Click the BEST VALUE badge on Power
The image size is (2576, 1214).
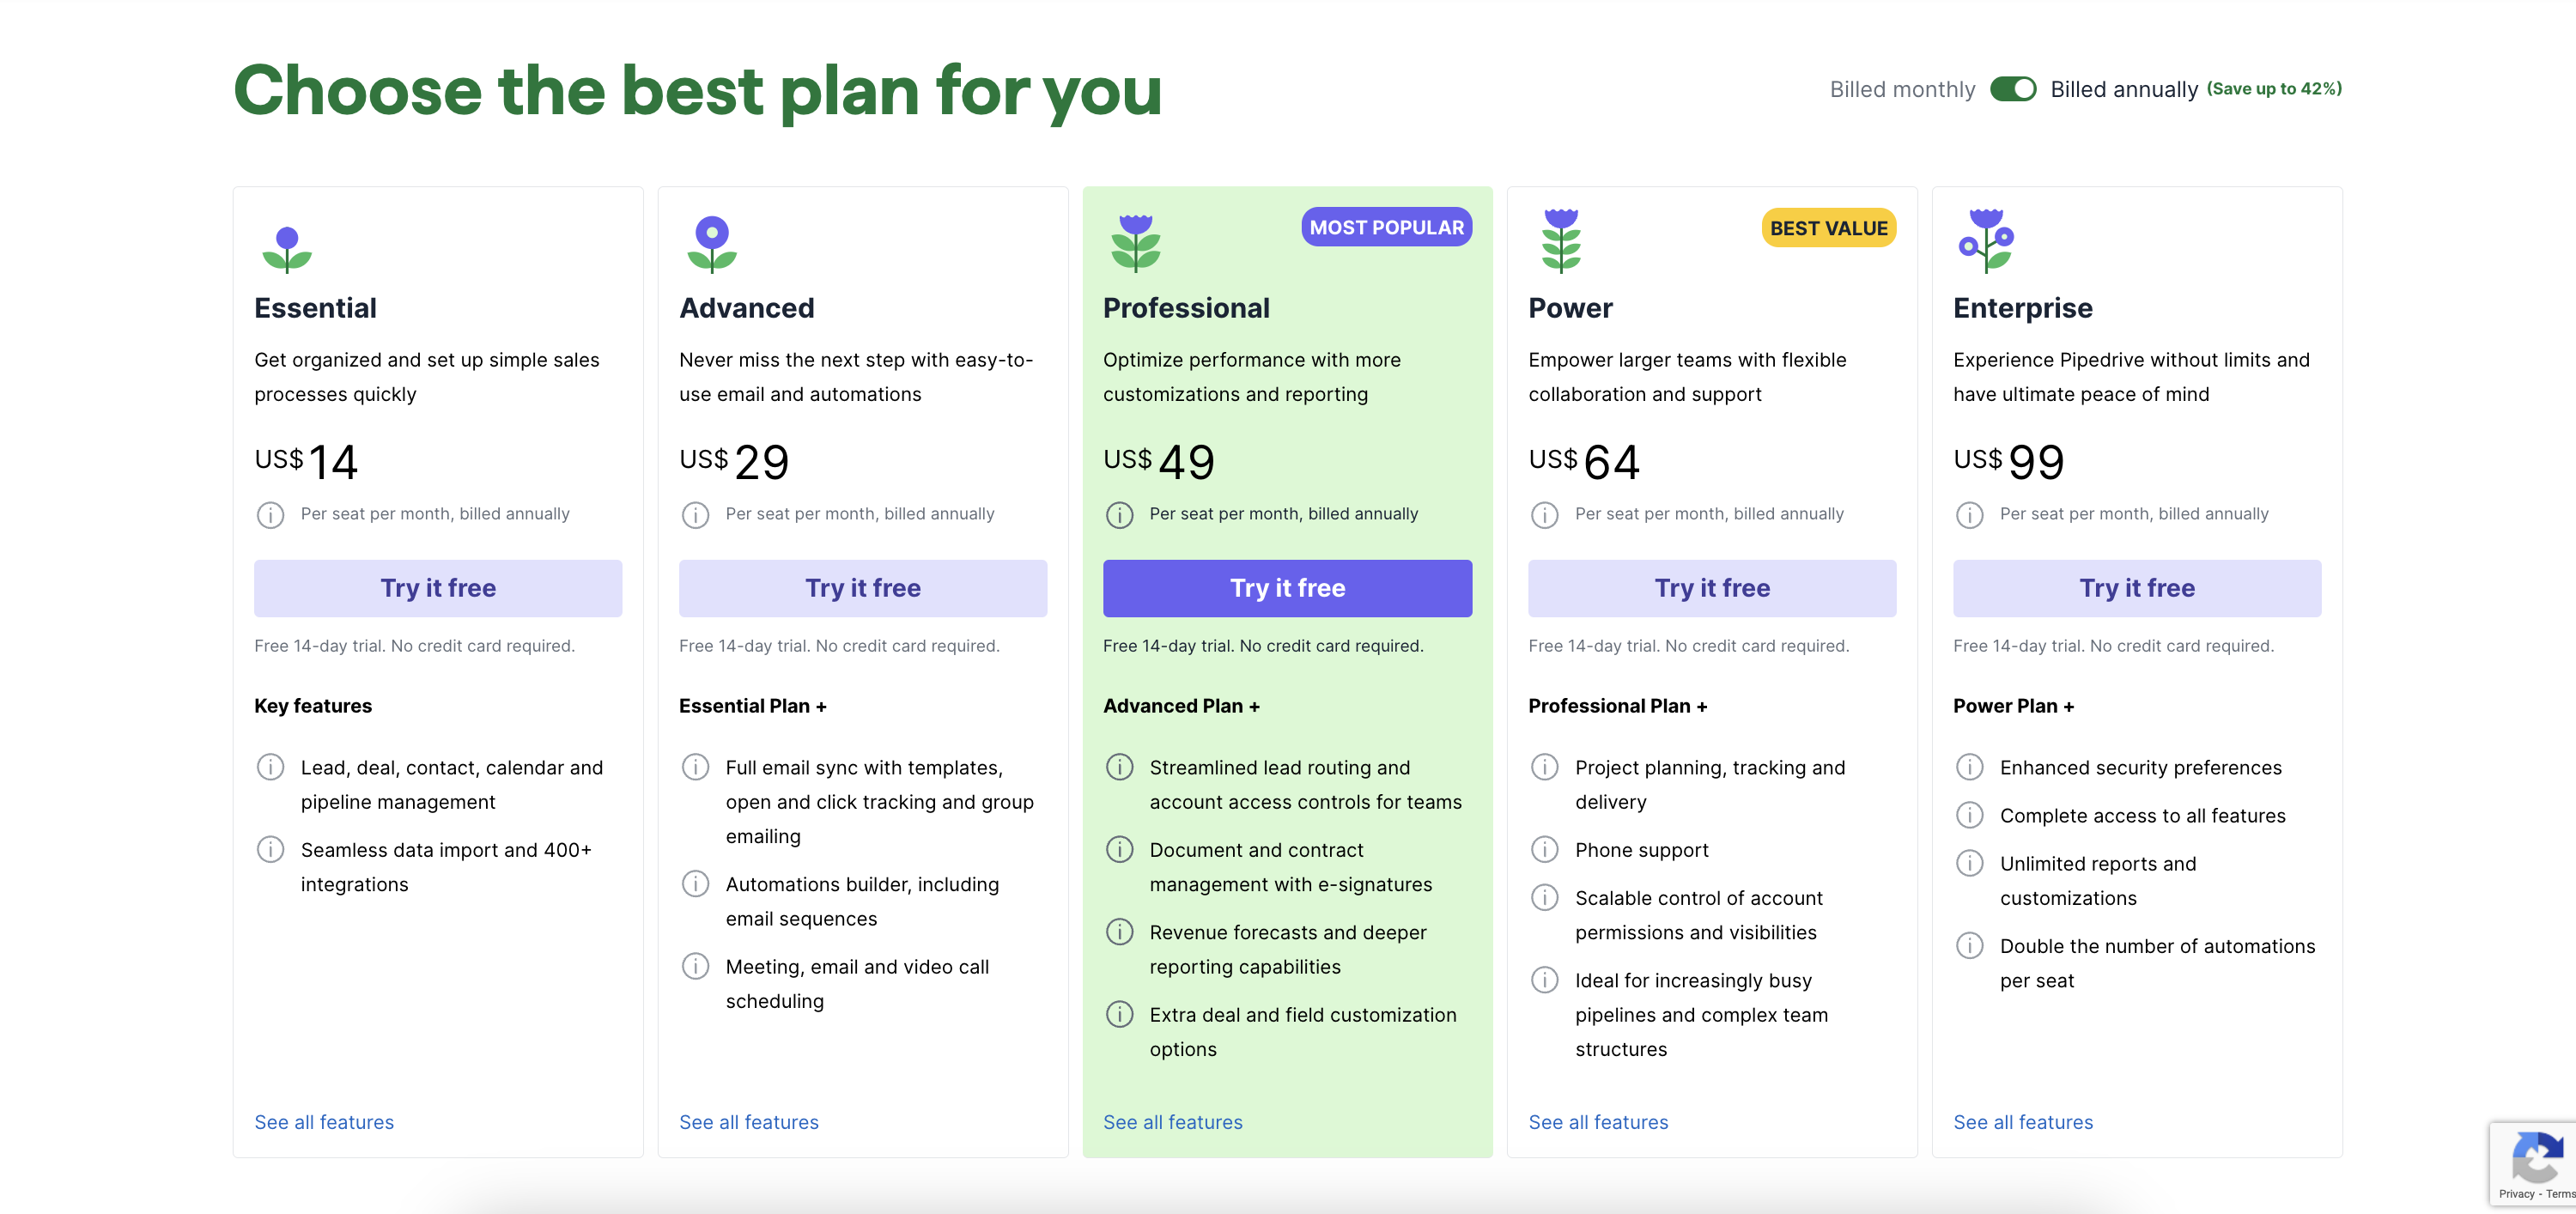tap(1829, 227)
